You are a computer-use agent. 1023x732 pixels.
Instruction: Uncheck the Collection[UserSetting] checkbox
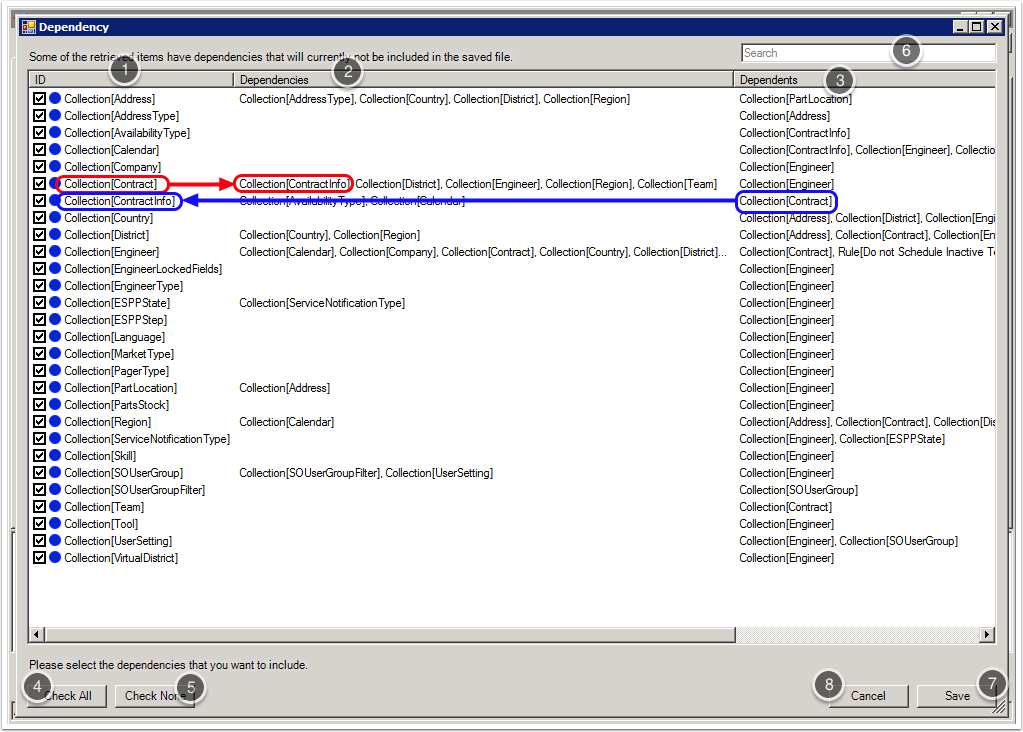click(x=40, y=541)
